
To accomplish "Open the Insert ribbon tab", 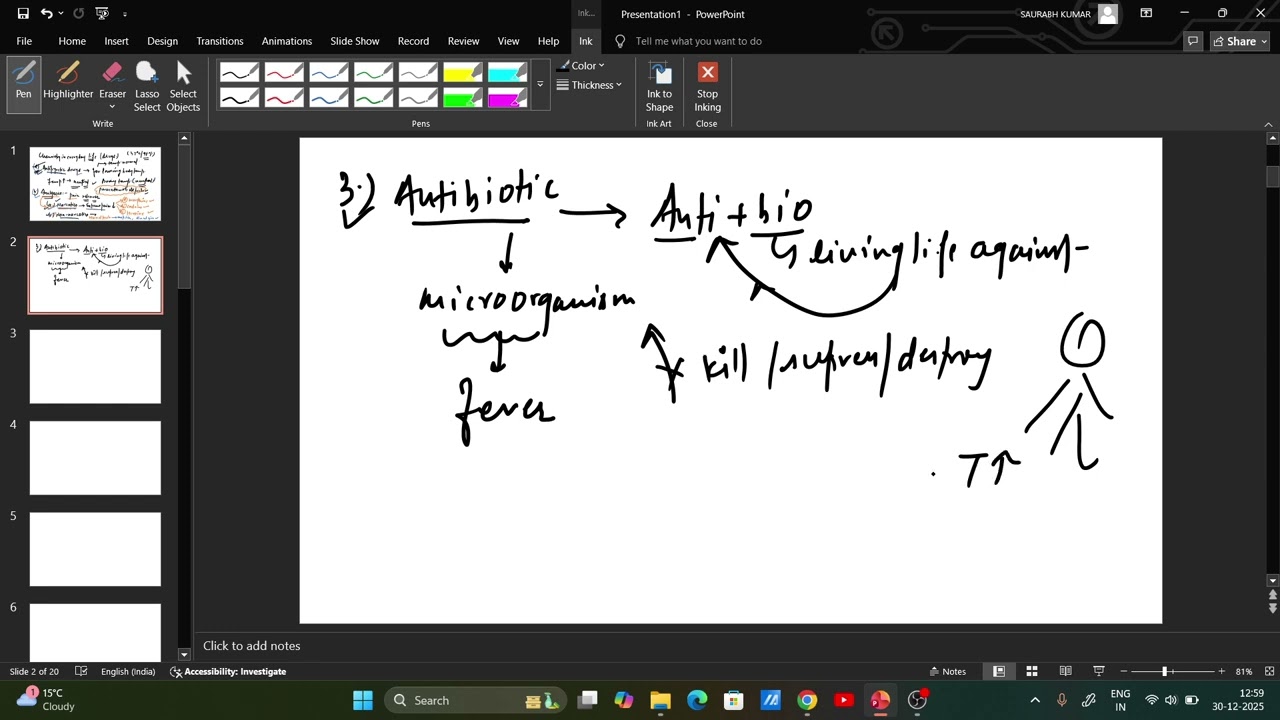I will point(116,41).
